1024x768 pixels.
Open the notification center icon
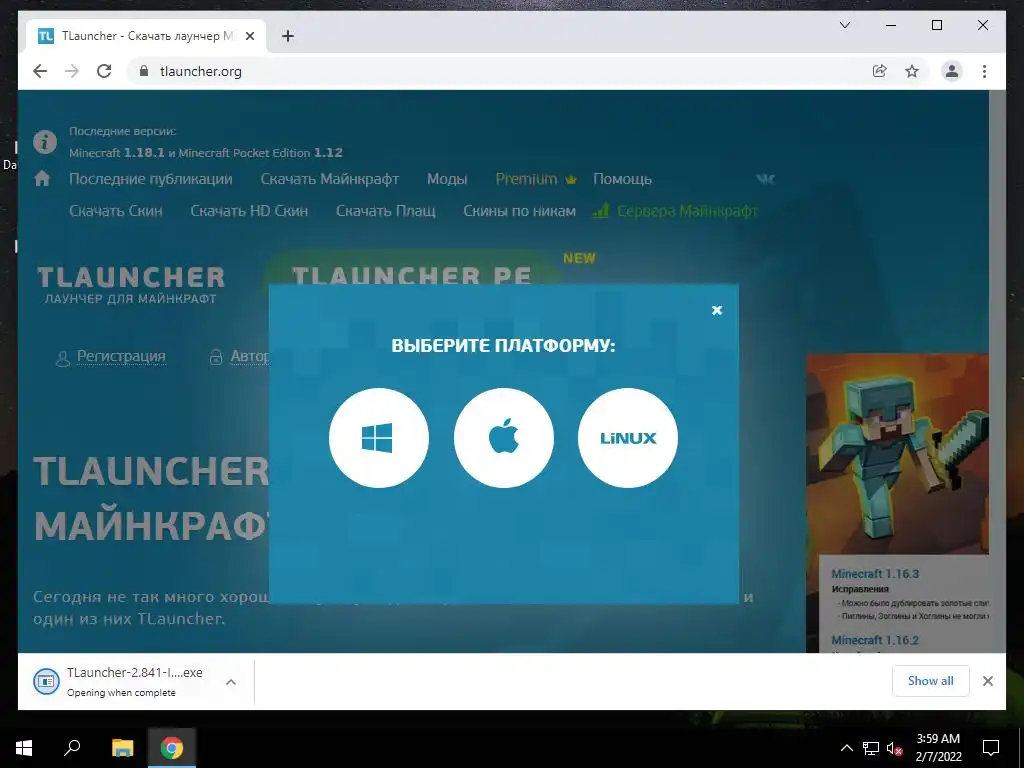pyautogui.click(x=991, y=748)
